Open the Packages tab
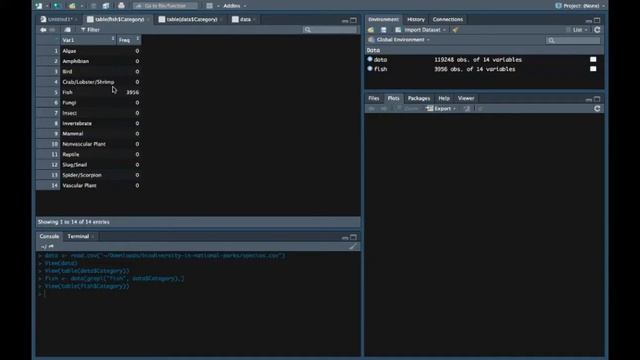640x360 pixels. pyautogui.click(x=419, y=98)
